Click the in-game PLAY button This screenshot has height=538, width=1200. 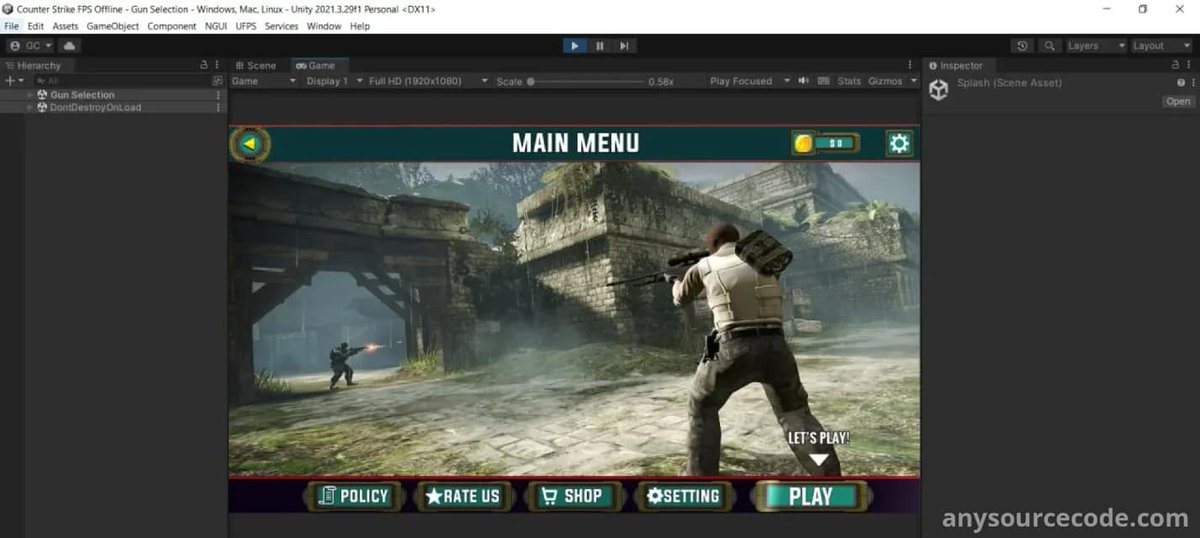point(810,496)
